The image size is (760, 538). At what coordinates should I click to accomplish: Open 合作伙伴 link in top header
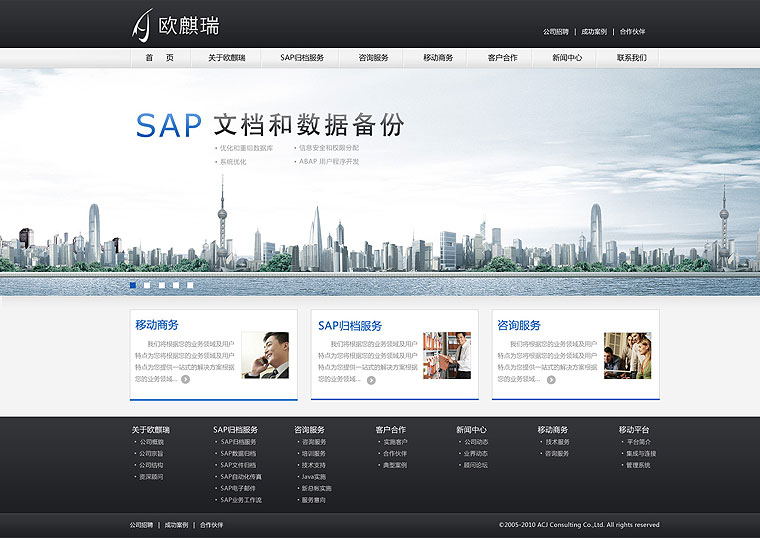(632, 31)
